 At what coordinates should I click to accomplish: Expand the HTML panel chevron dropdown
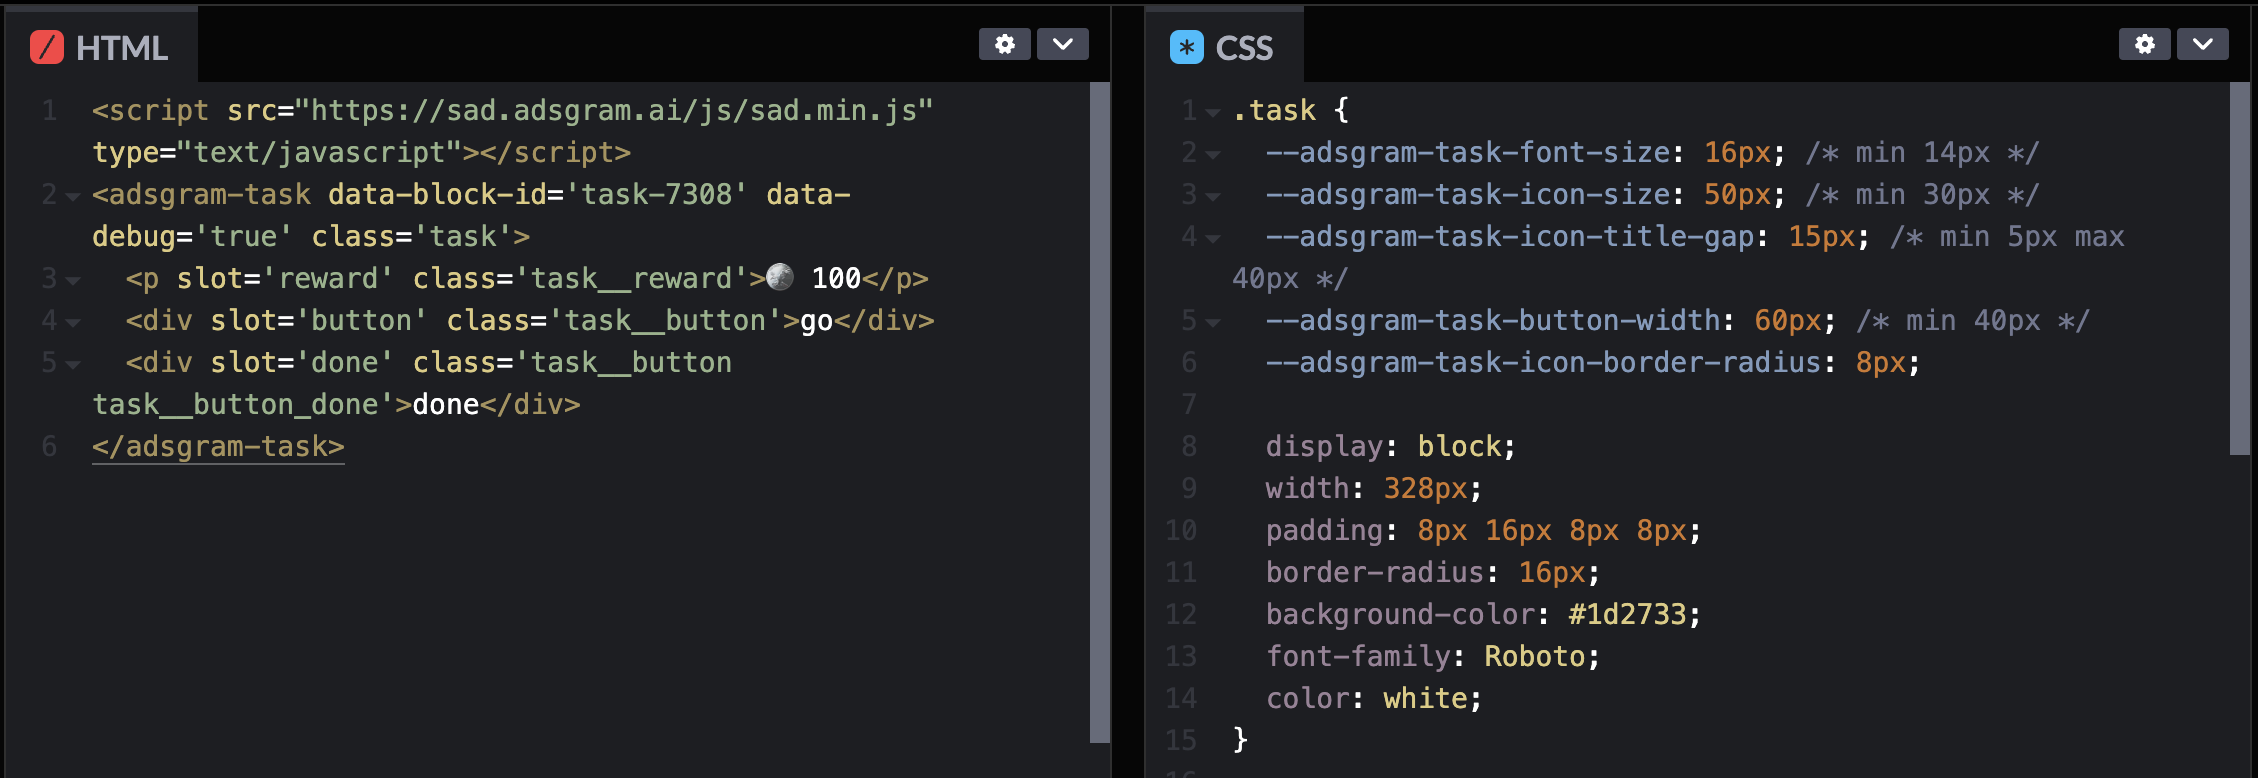click(x=1062, y=44)
